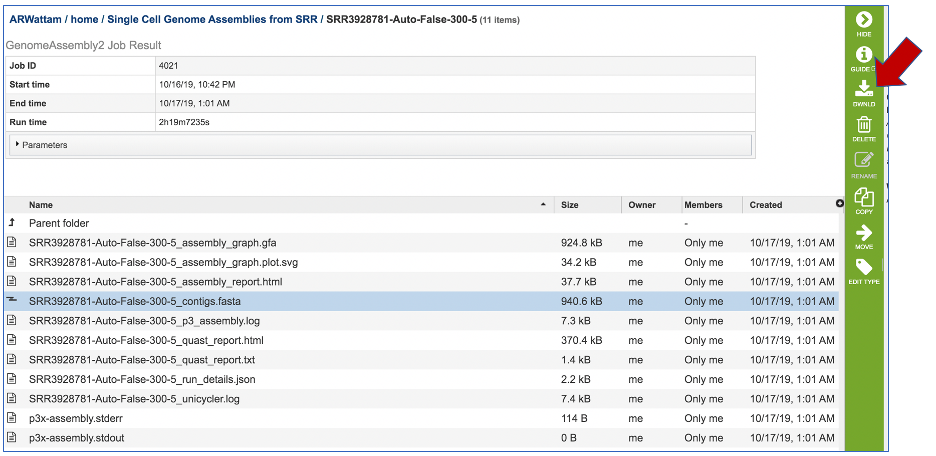Select p3x-assembly.stdout file
The image size is (936, 456).
(76, 438)
